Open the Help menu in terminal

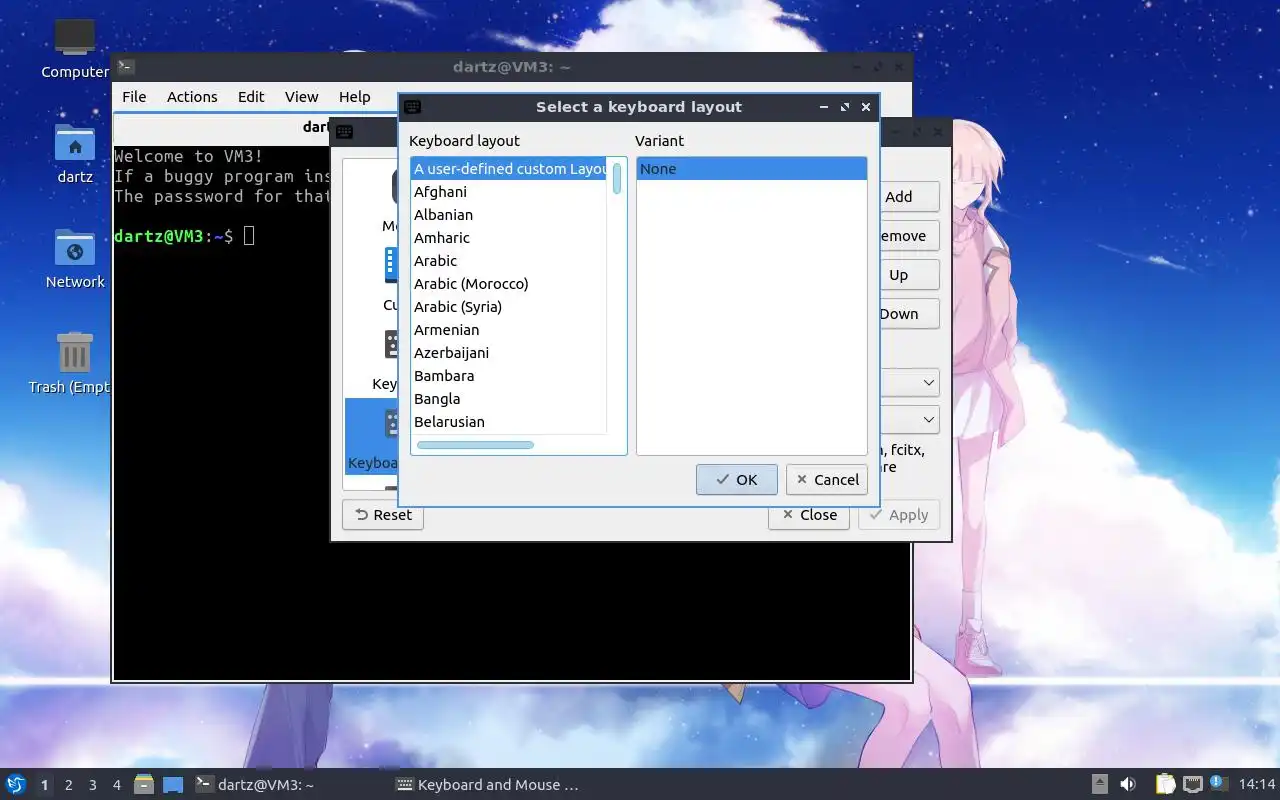(354, 97)
